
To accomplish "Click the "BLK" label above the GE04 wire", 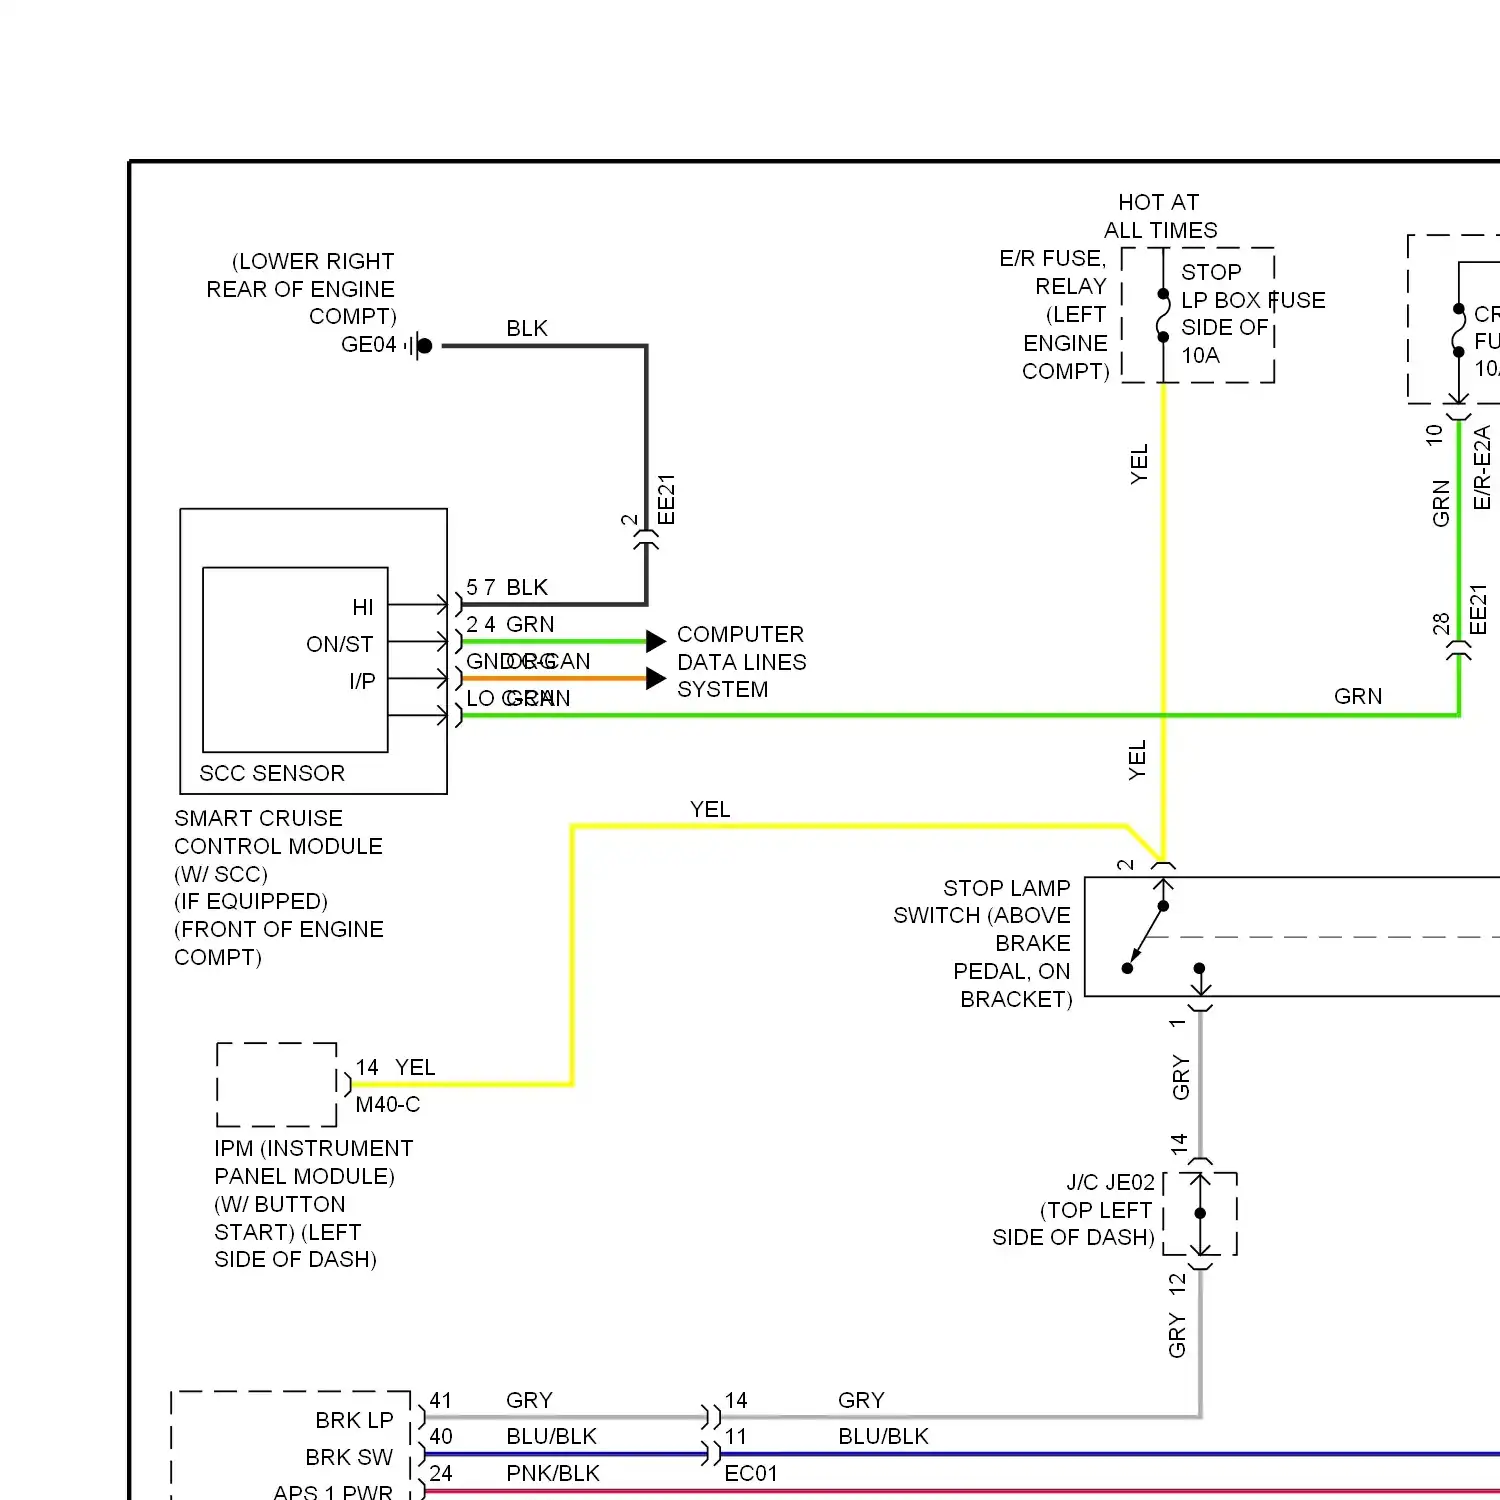I will (x=527, y=329).
